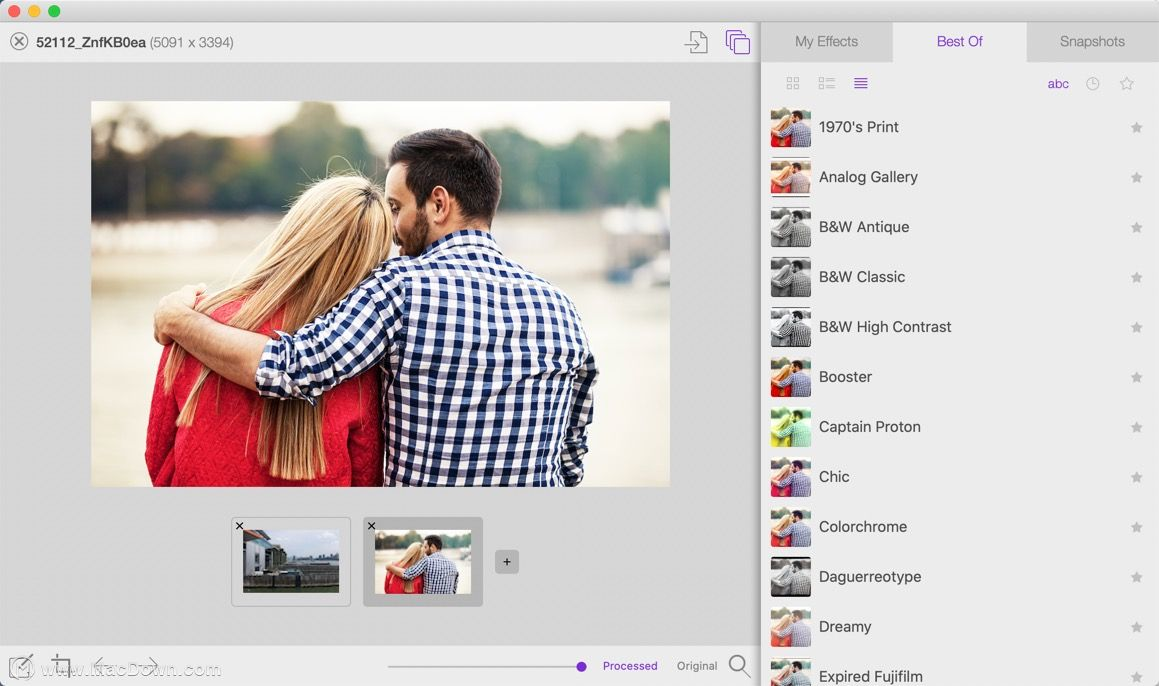Mark Daguerreotype effect as favorite
This screenshot has width=1159, height=686.
(x=1136, y=578)
